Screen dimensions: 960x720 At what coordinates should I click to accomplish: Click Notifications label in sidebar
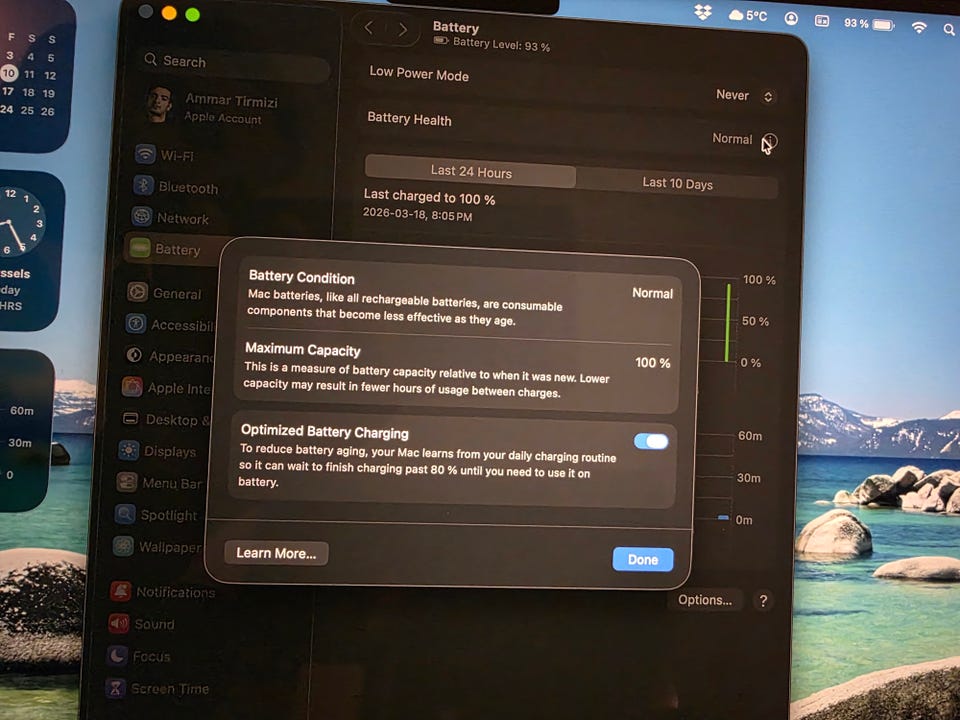176,592
